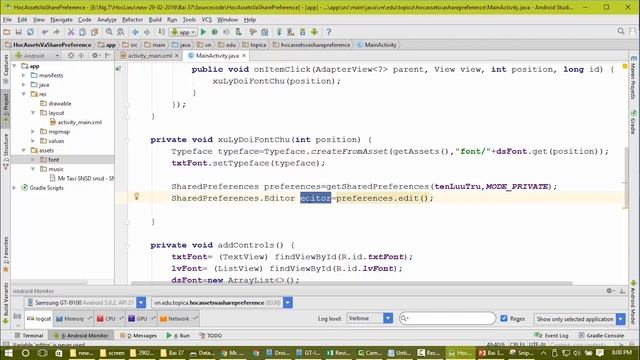This screenshot has width=640, height=360.
Task: Expand the Gradle Scripts node
Action: (x=15, y=188)
